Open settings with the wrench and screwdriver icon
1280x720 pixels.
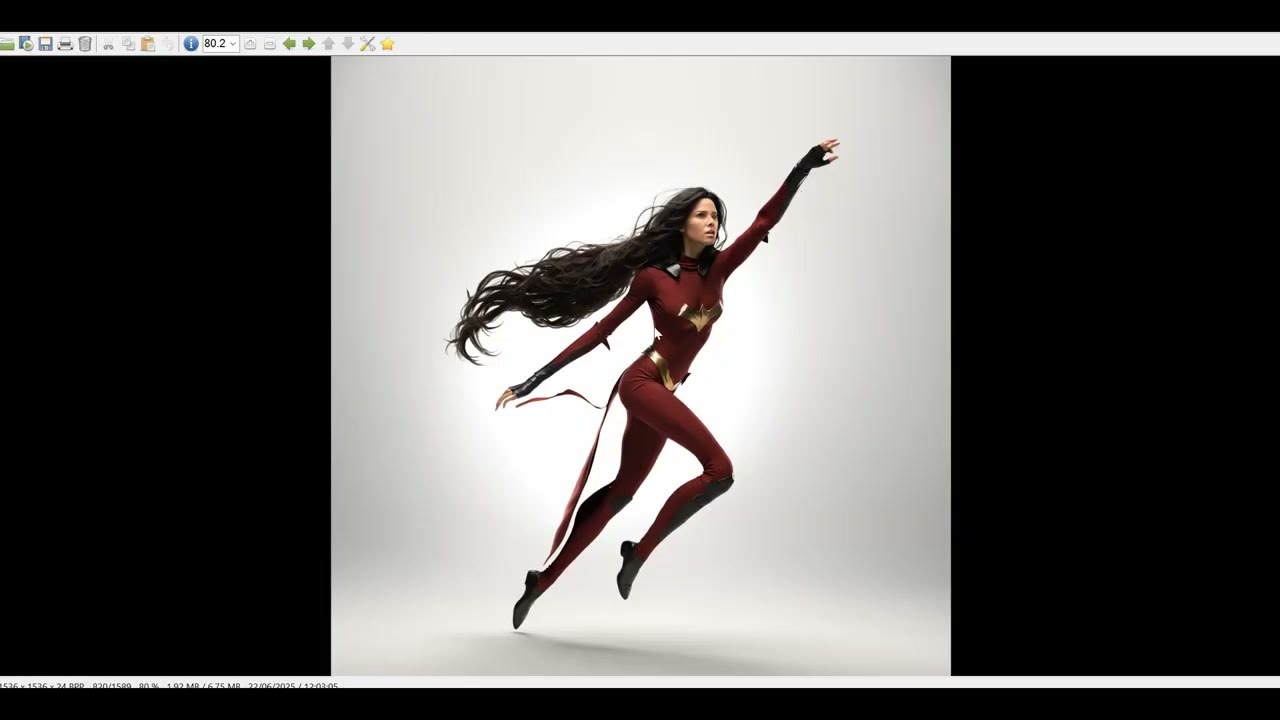pos(368,44)
